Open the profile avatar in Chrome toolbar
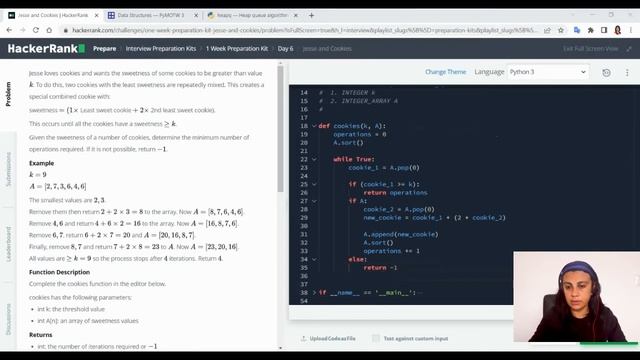The height and width of the screenshot is (360, 640). coord(618,30)
